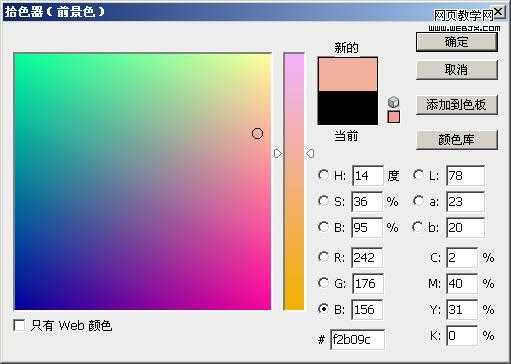Viewport: 511px width, 364px height.
Task: Select the Lab L radio button
Action: tap(418, 175)
